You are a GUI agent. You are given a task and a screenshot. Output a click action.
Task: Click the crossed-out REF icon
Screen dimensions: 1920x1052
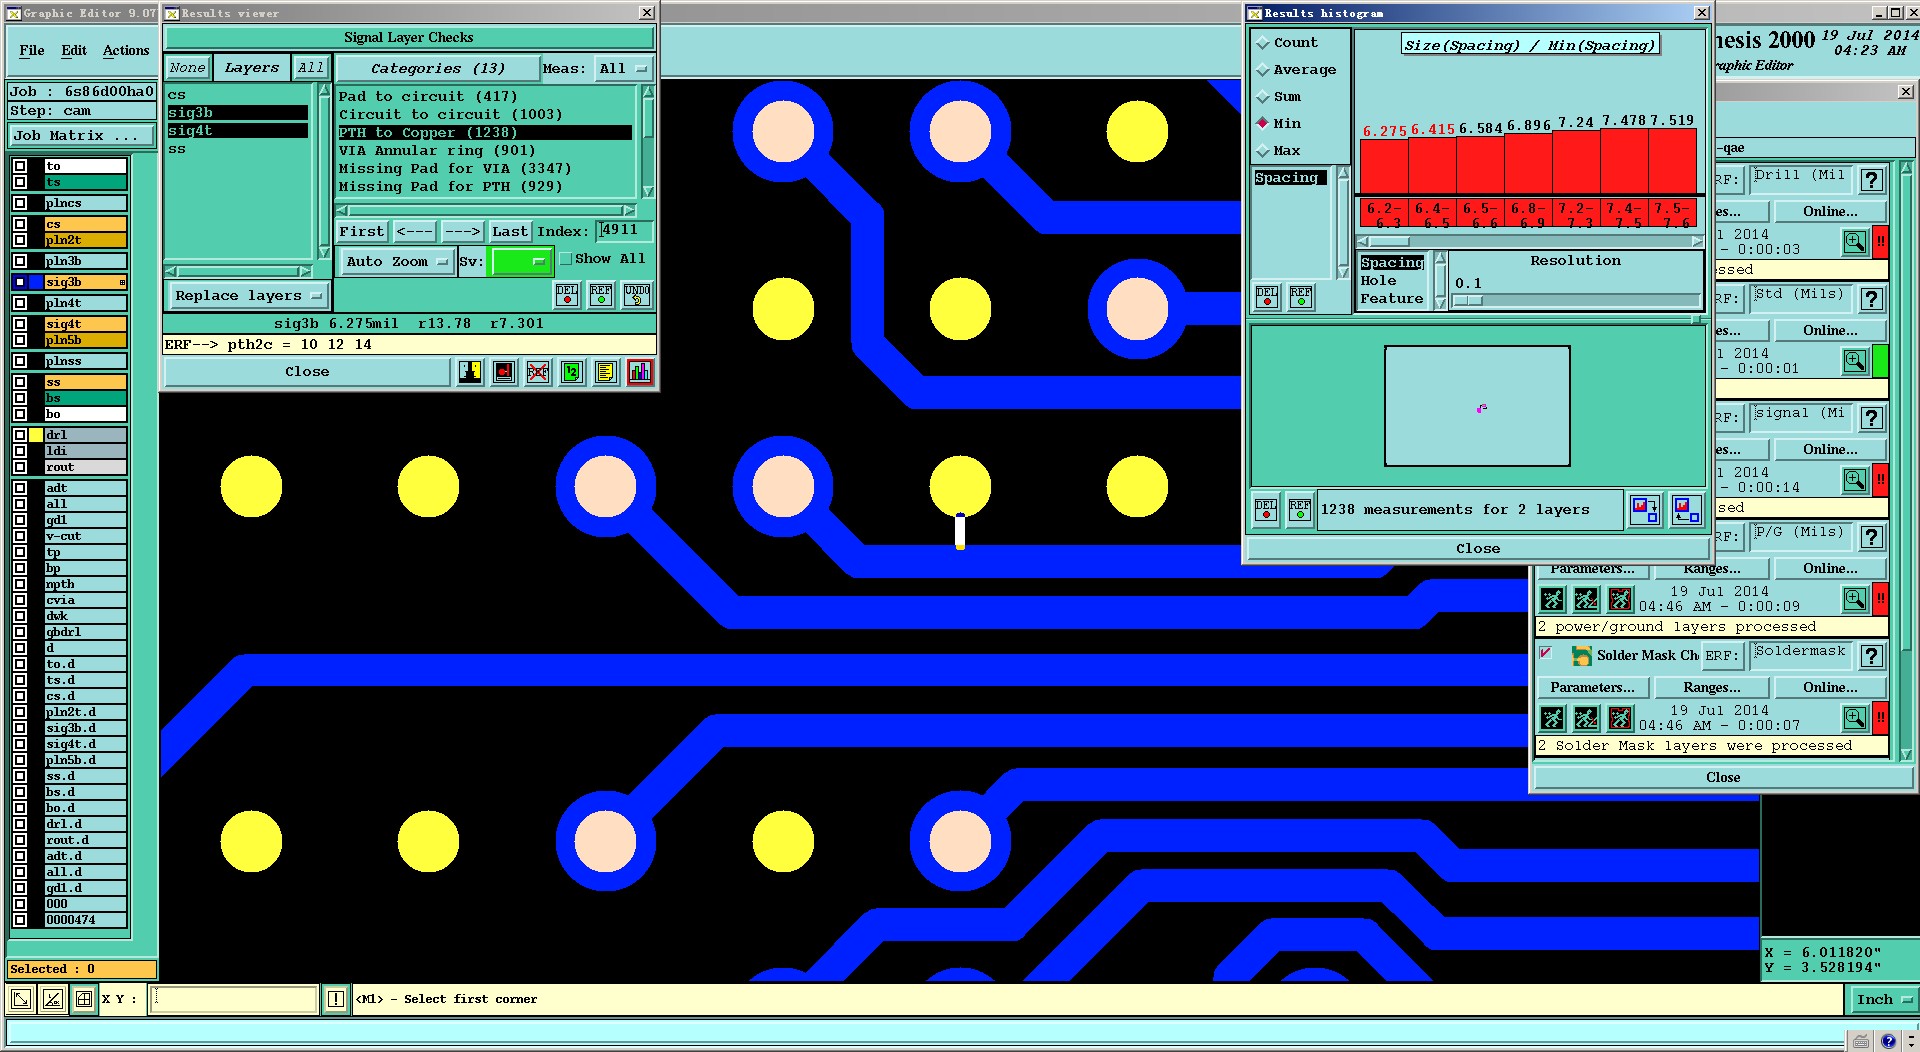point(538,372)
